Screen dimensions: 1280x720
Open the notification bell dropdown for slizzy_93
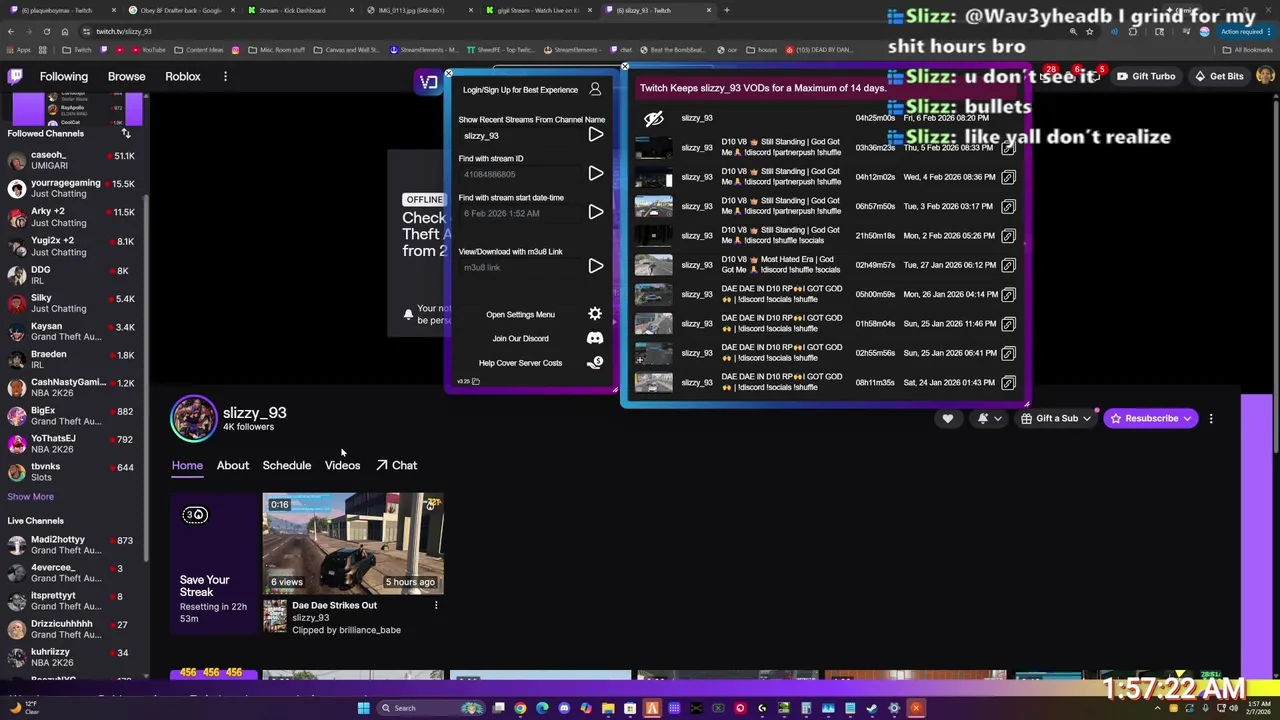(989, 419)
